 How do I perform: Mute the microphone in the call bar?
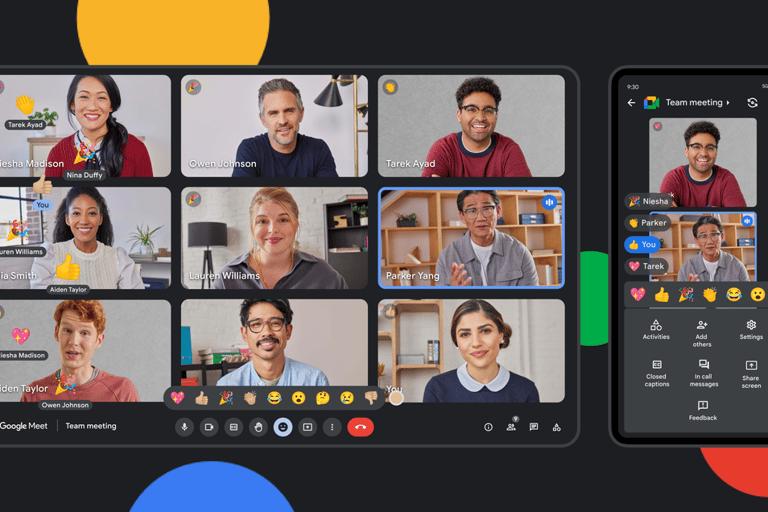[x=185, y=427]
